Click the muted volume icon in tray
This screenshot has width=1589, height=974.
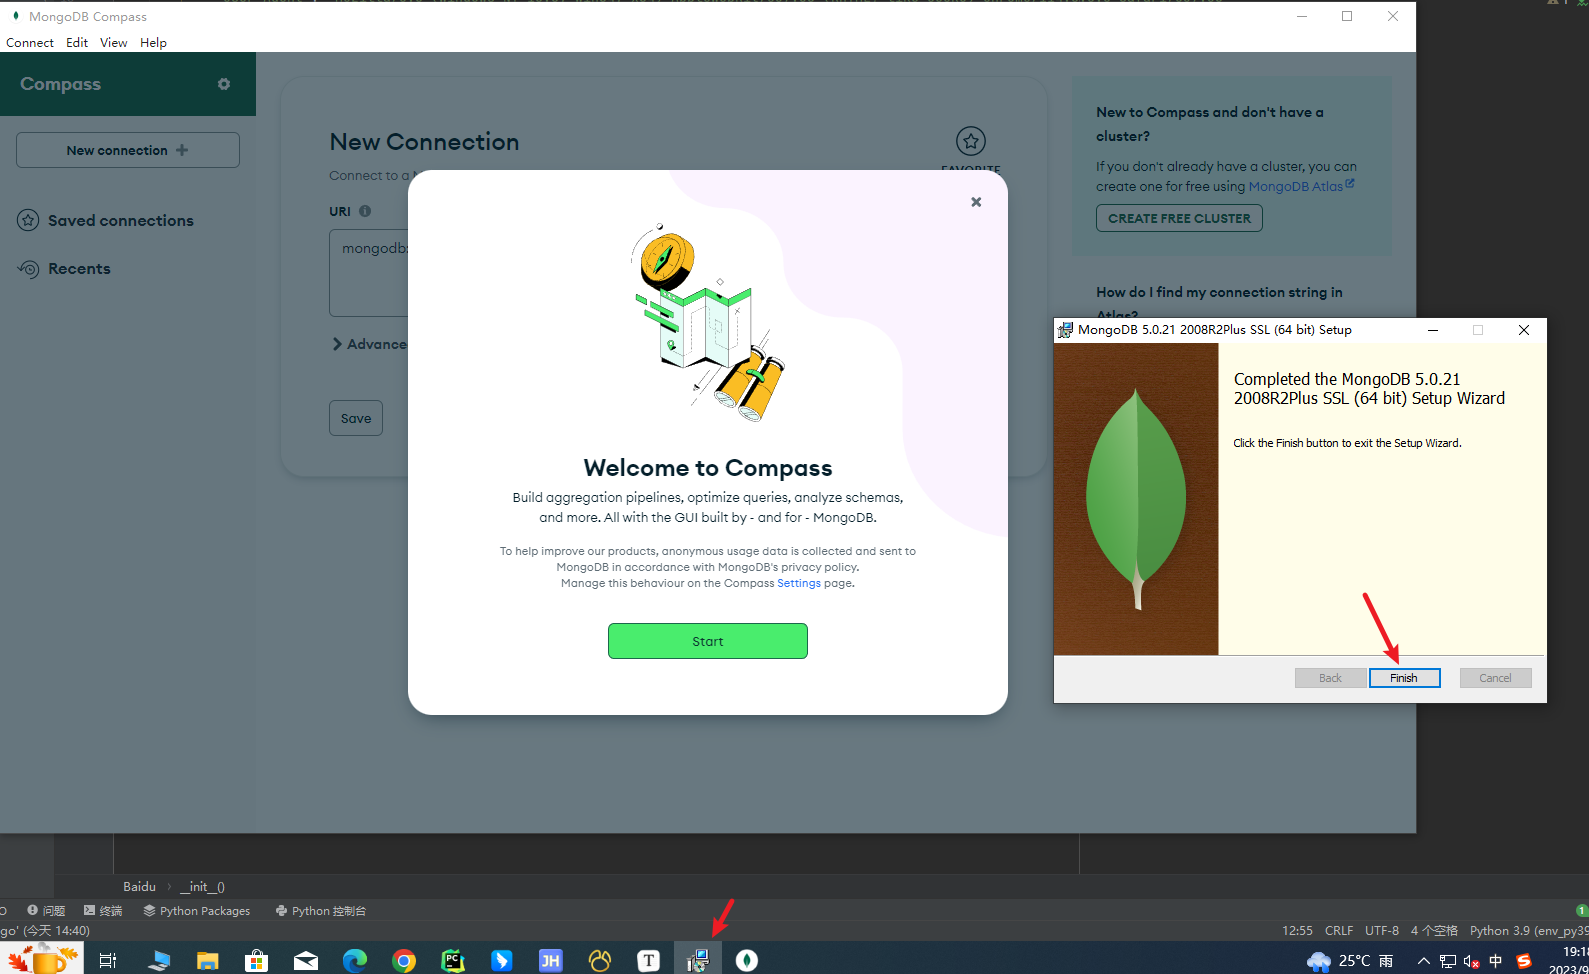pyautogui.click(x=1471, y=961)
